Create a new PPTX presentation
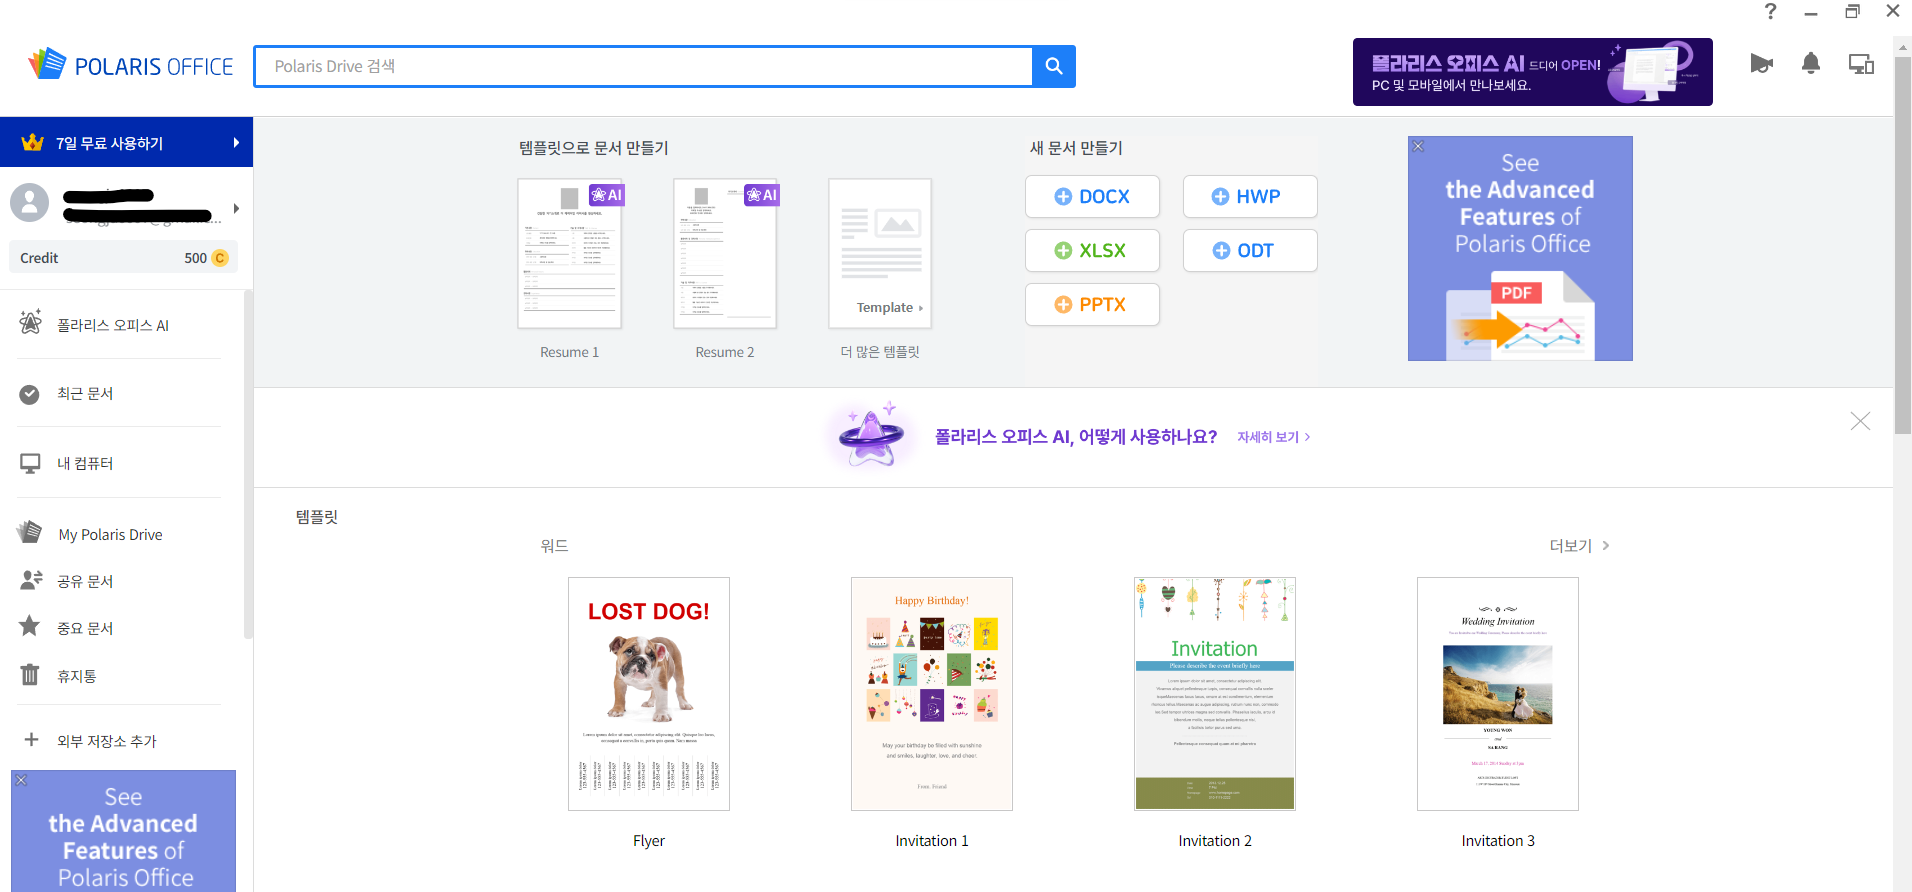Screen dimensions: 1912x892 tap(1092, 305)
